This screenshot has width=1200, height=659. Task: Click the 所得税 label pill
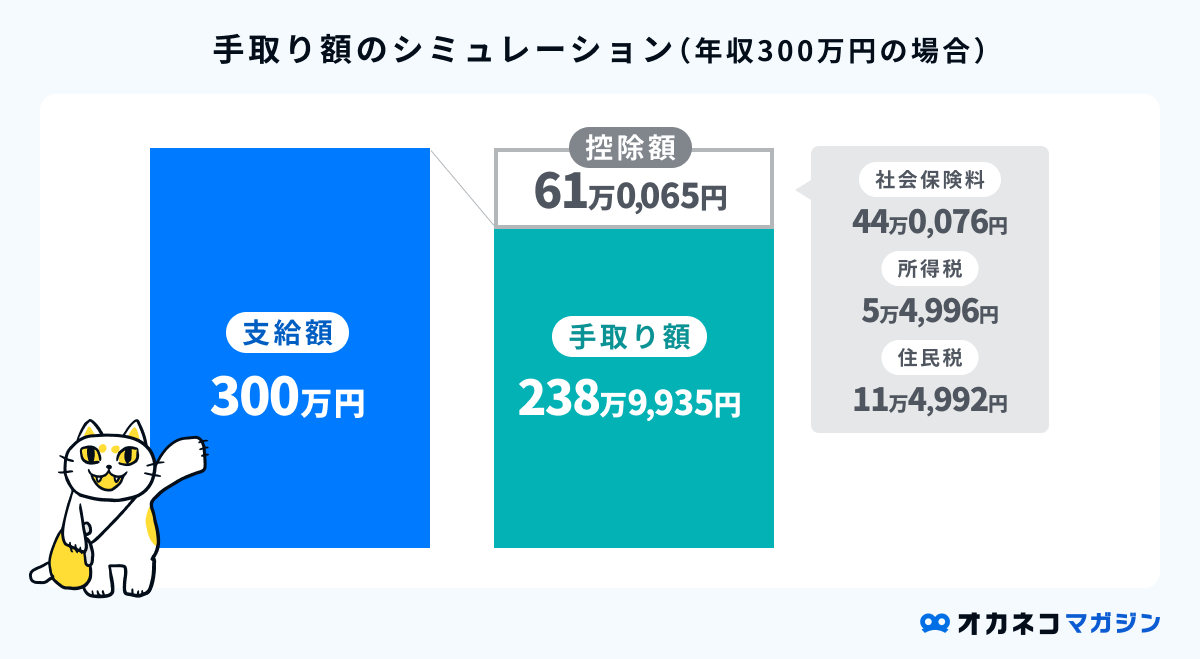(x=929, y=269)
